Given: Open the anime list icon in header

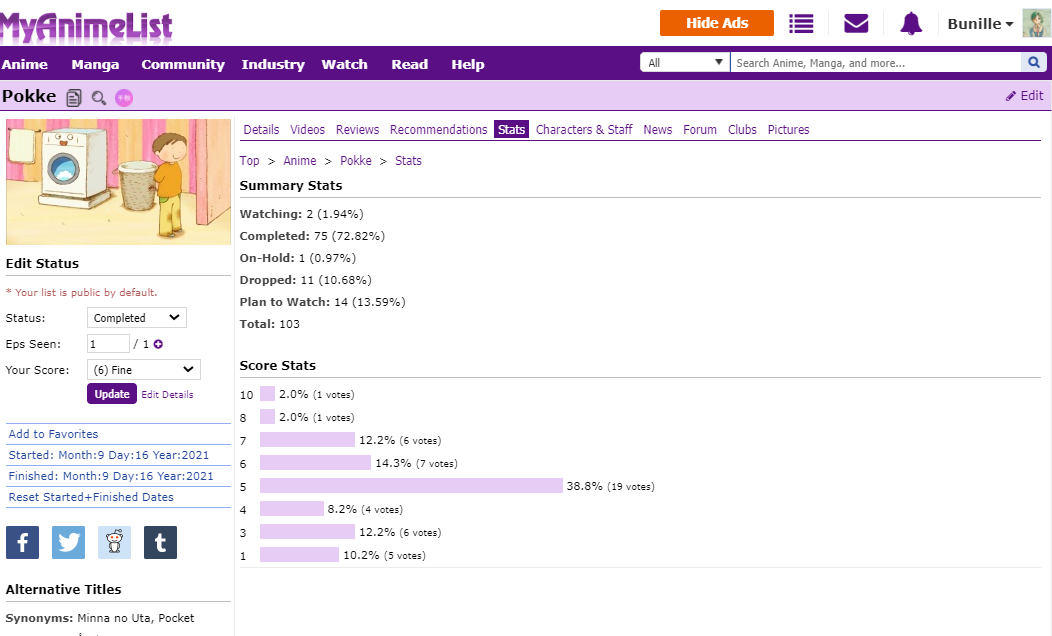Looking at the screenshot, I should coord(801,23).
